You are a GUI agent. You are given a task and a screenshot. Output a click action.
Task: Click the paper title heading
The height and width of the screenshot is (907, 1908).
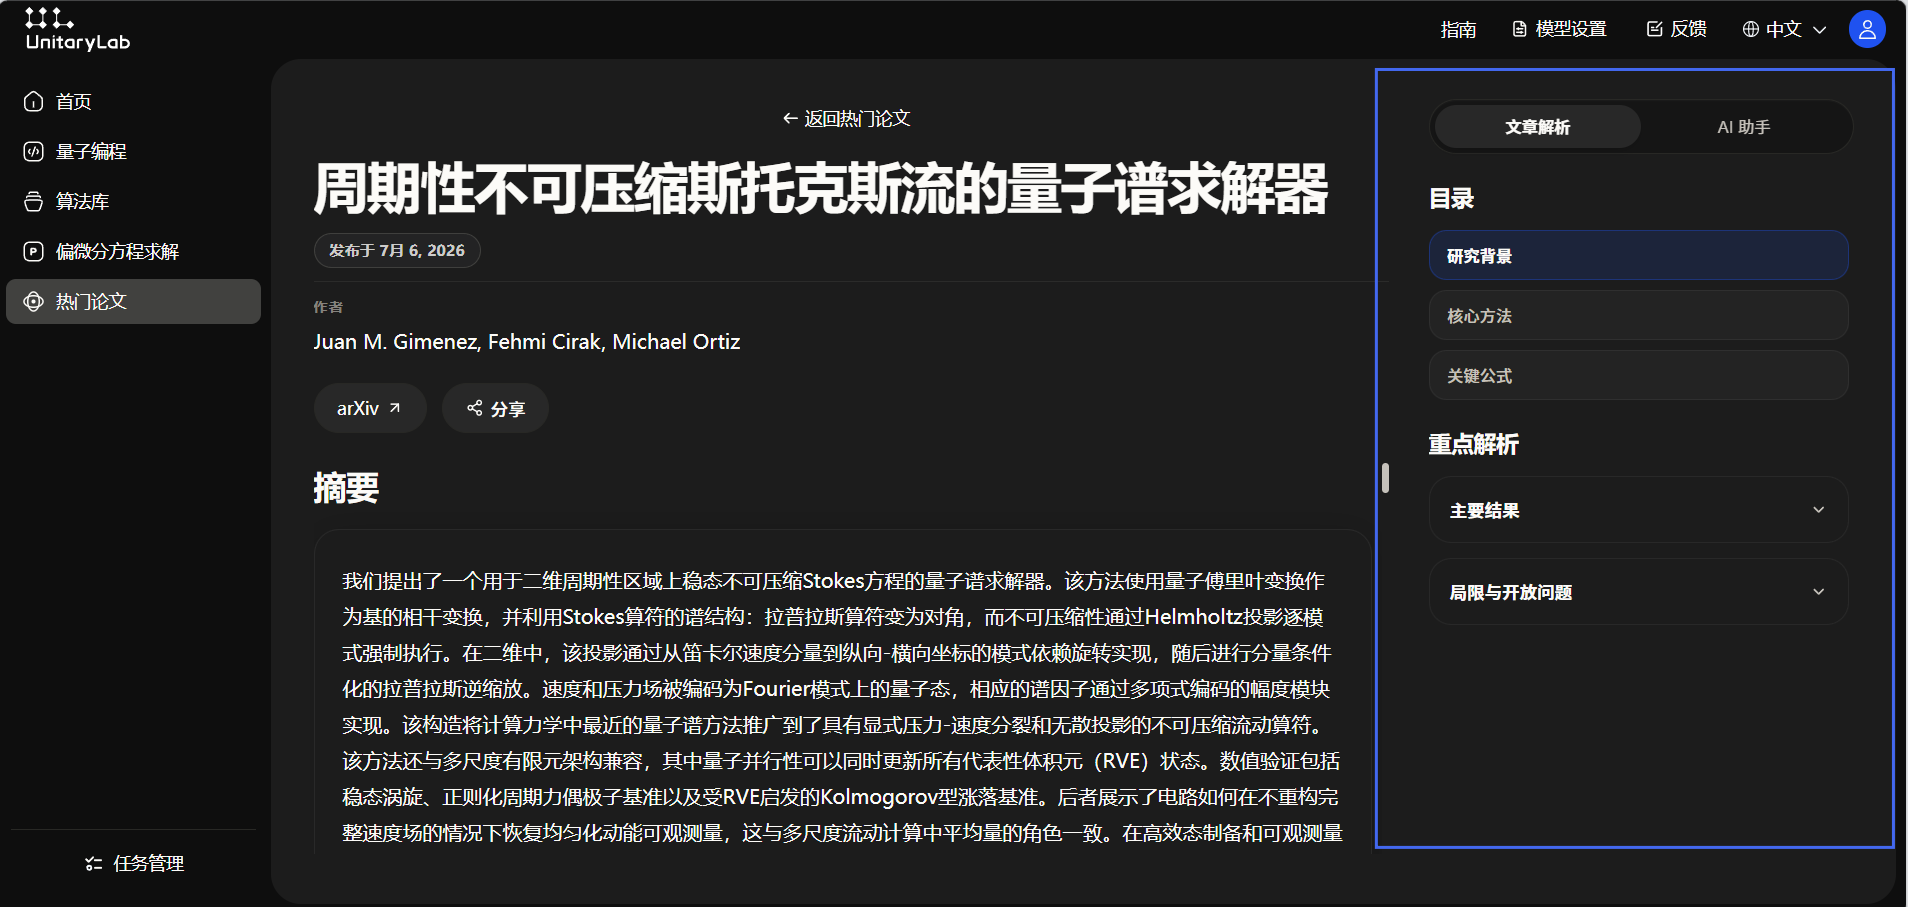pos(821,188)
